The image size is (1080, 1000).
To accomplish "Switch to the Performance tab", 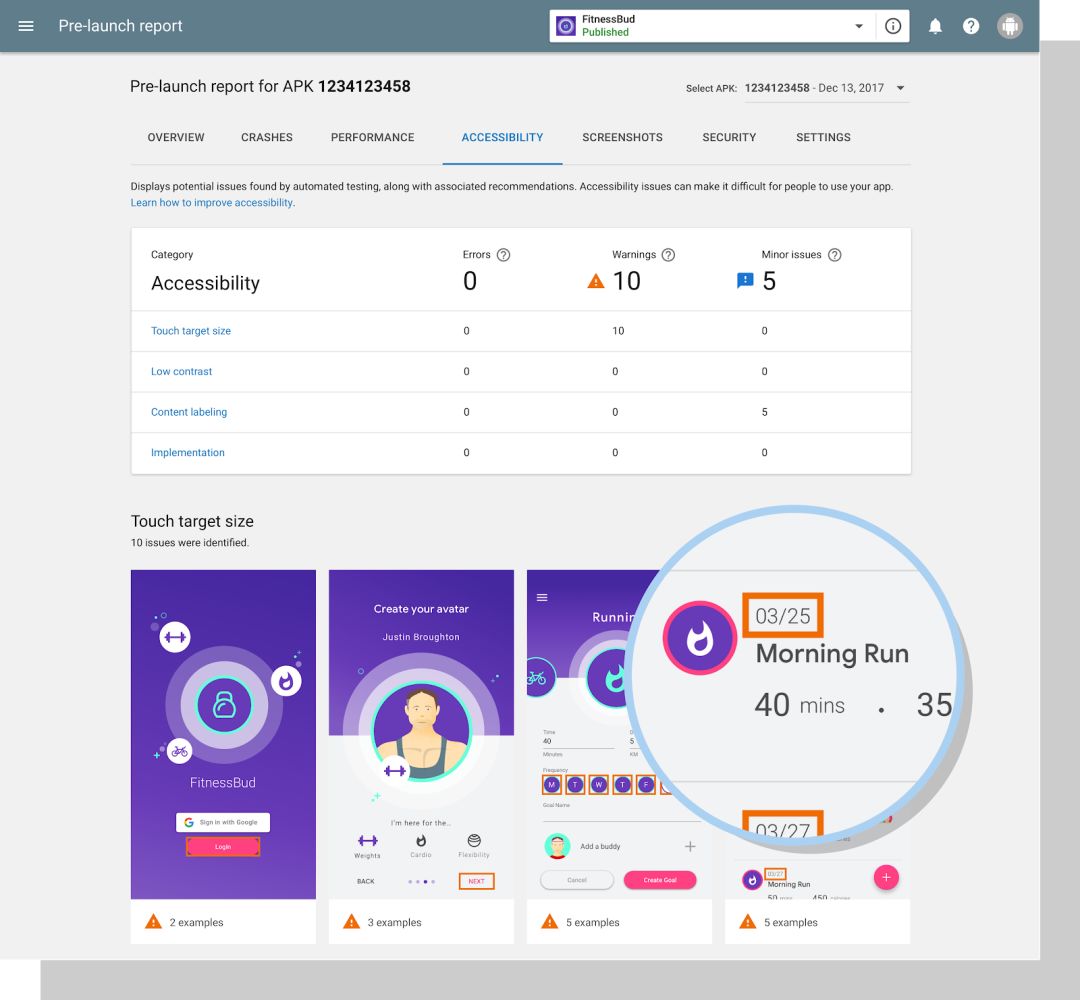I will 372,138.
